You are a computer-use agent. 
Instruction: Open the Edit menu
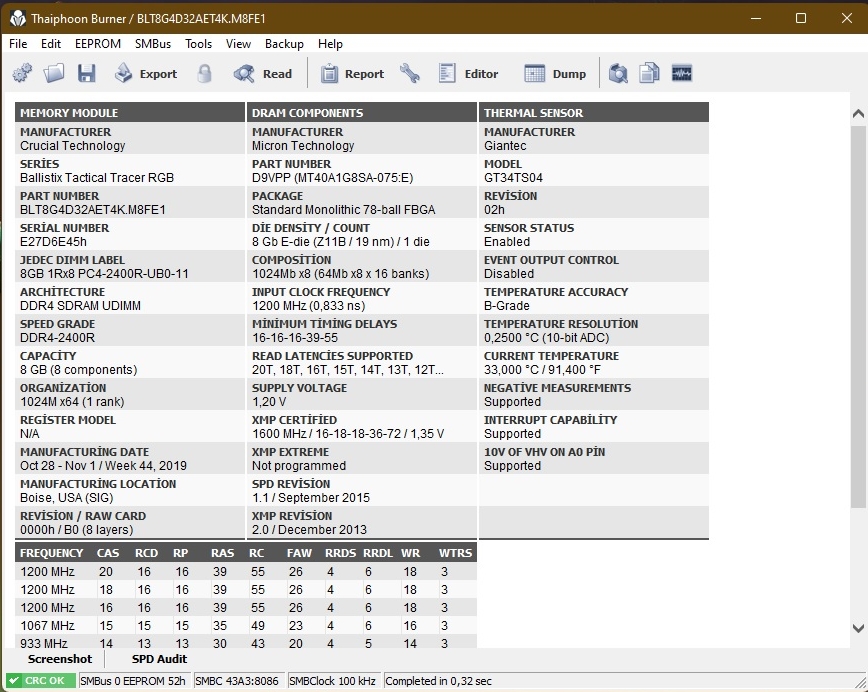pos(51,44)
